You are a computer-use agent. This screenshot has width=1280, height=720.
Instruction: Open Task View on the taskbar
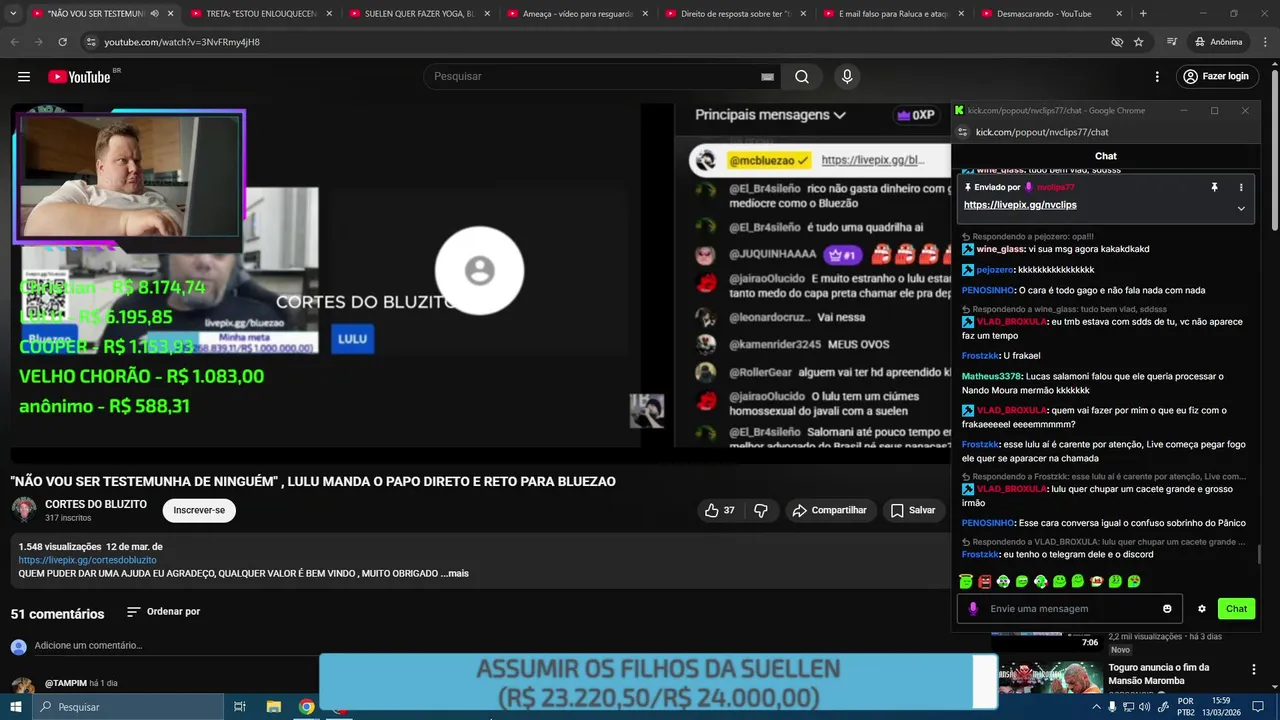click(x=240, y=707)
